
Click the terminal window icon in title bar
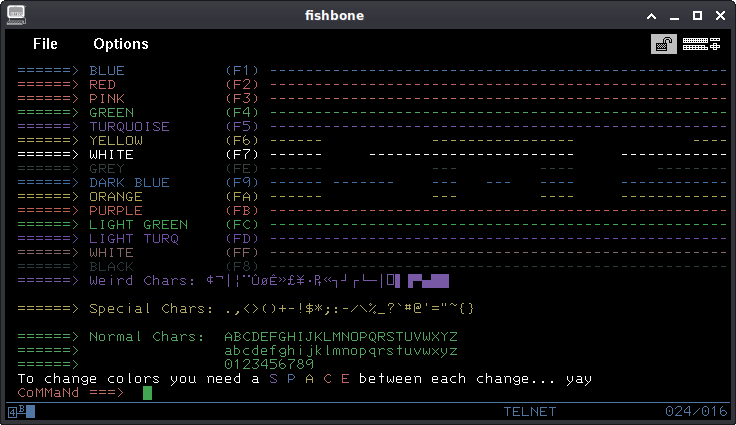coord(16,15)
